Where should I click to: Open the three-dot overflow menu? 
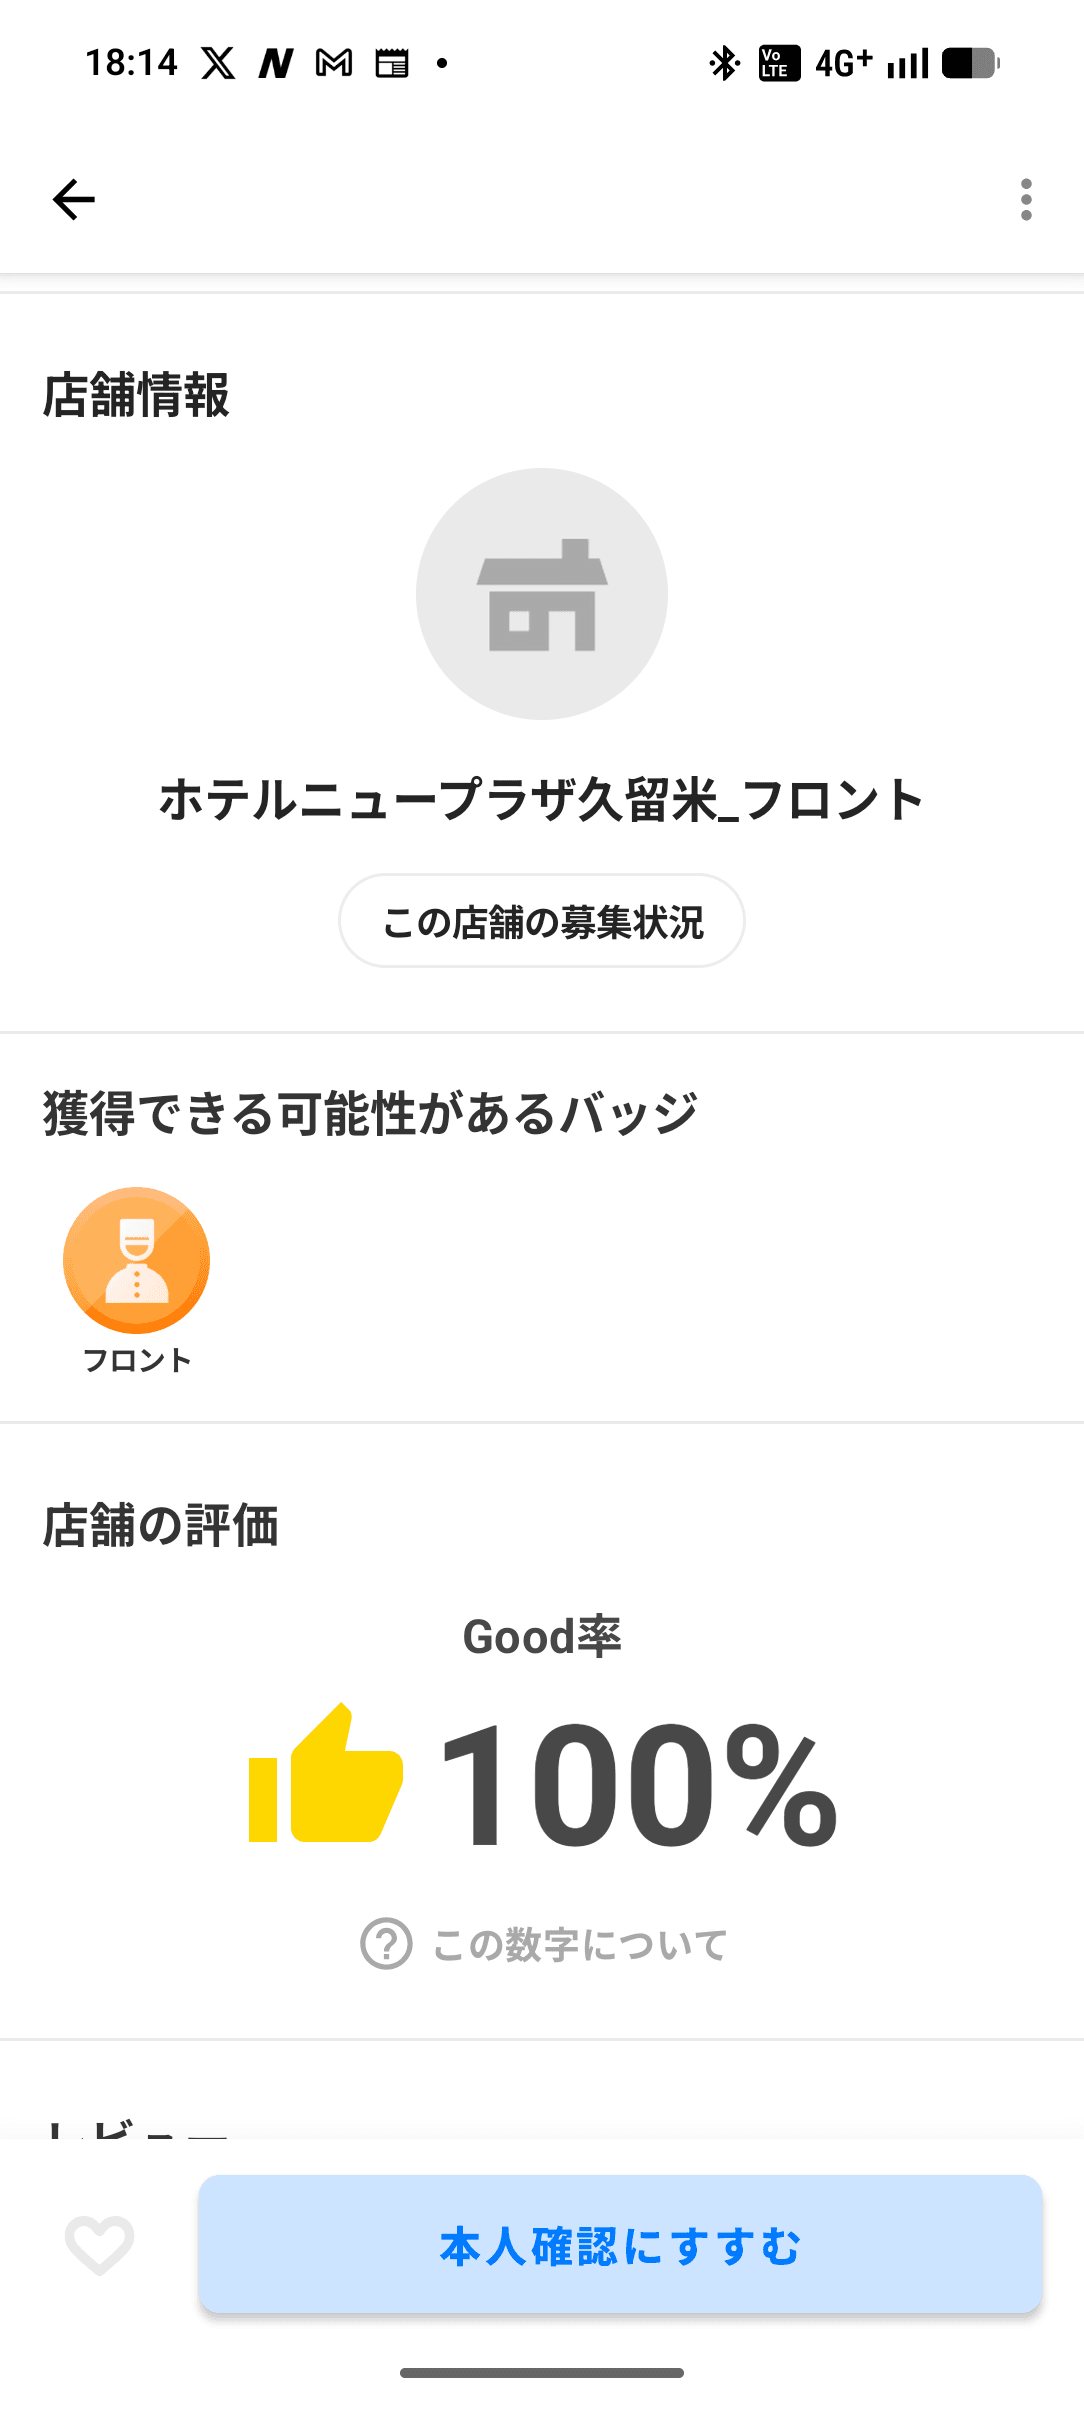click(1025, 200)
